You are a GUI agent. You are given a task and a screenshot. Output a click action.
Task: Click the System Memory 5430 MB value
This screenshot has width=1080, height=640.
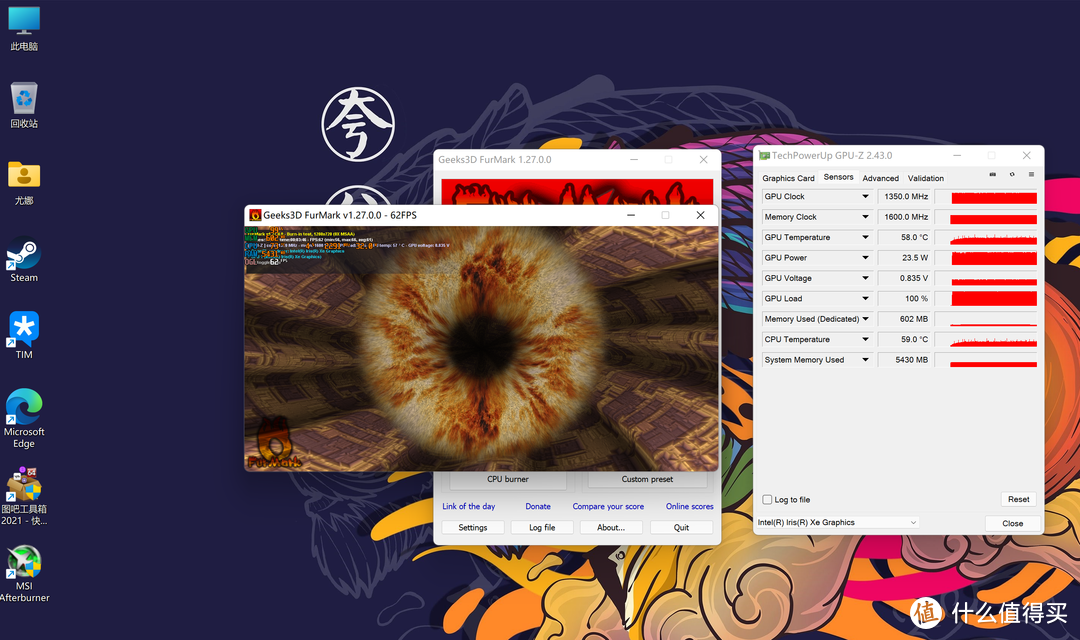904,360
